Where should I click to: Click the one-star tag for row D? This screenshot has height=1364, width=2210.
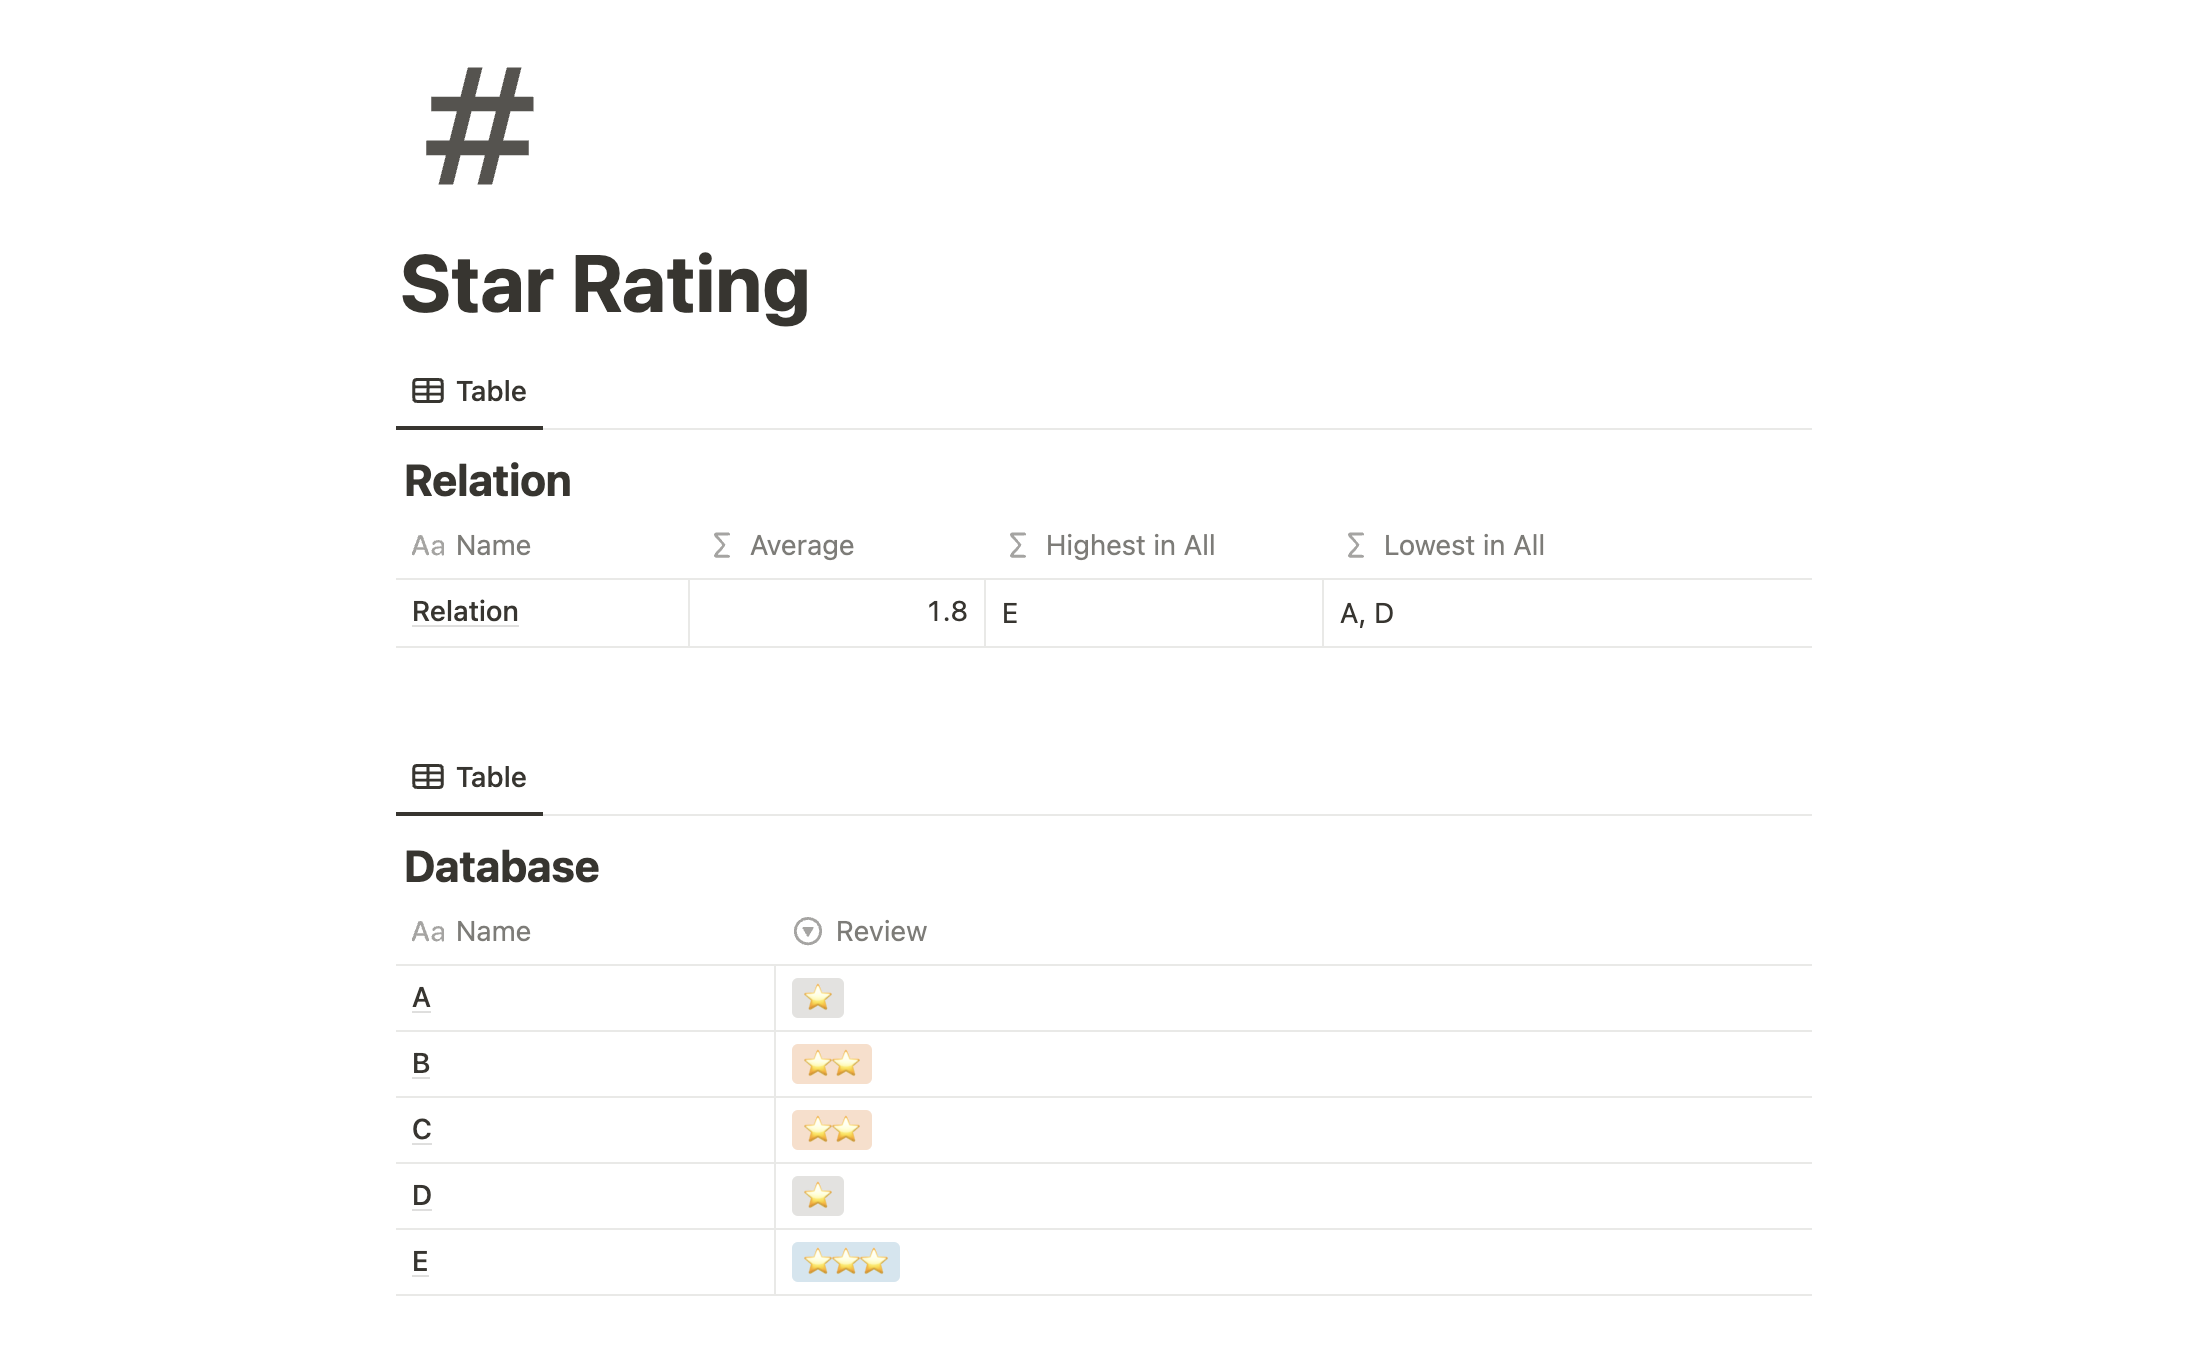[818, 1196]
